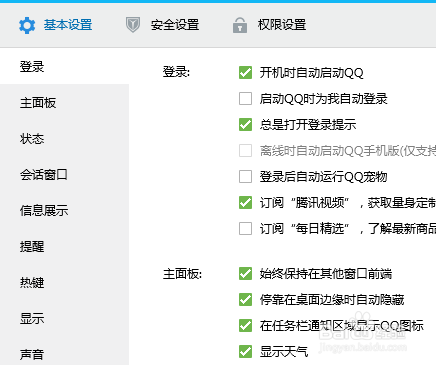The image size is (436, 365).
Task: Disable 始终保持在其他窗口前端 checkbox
Action: pyautogui.click(x=245, y=274)
